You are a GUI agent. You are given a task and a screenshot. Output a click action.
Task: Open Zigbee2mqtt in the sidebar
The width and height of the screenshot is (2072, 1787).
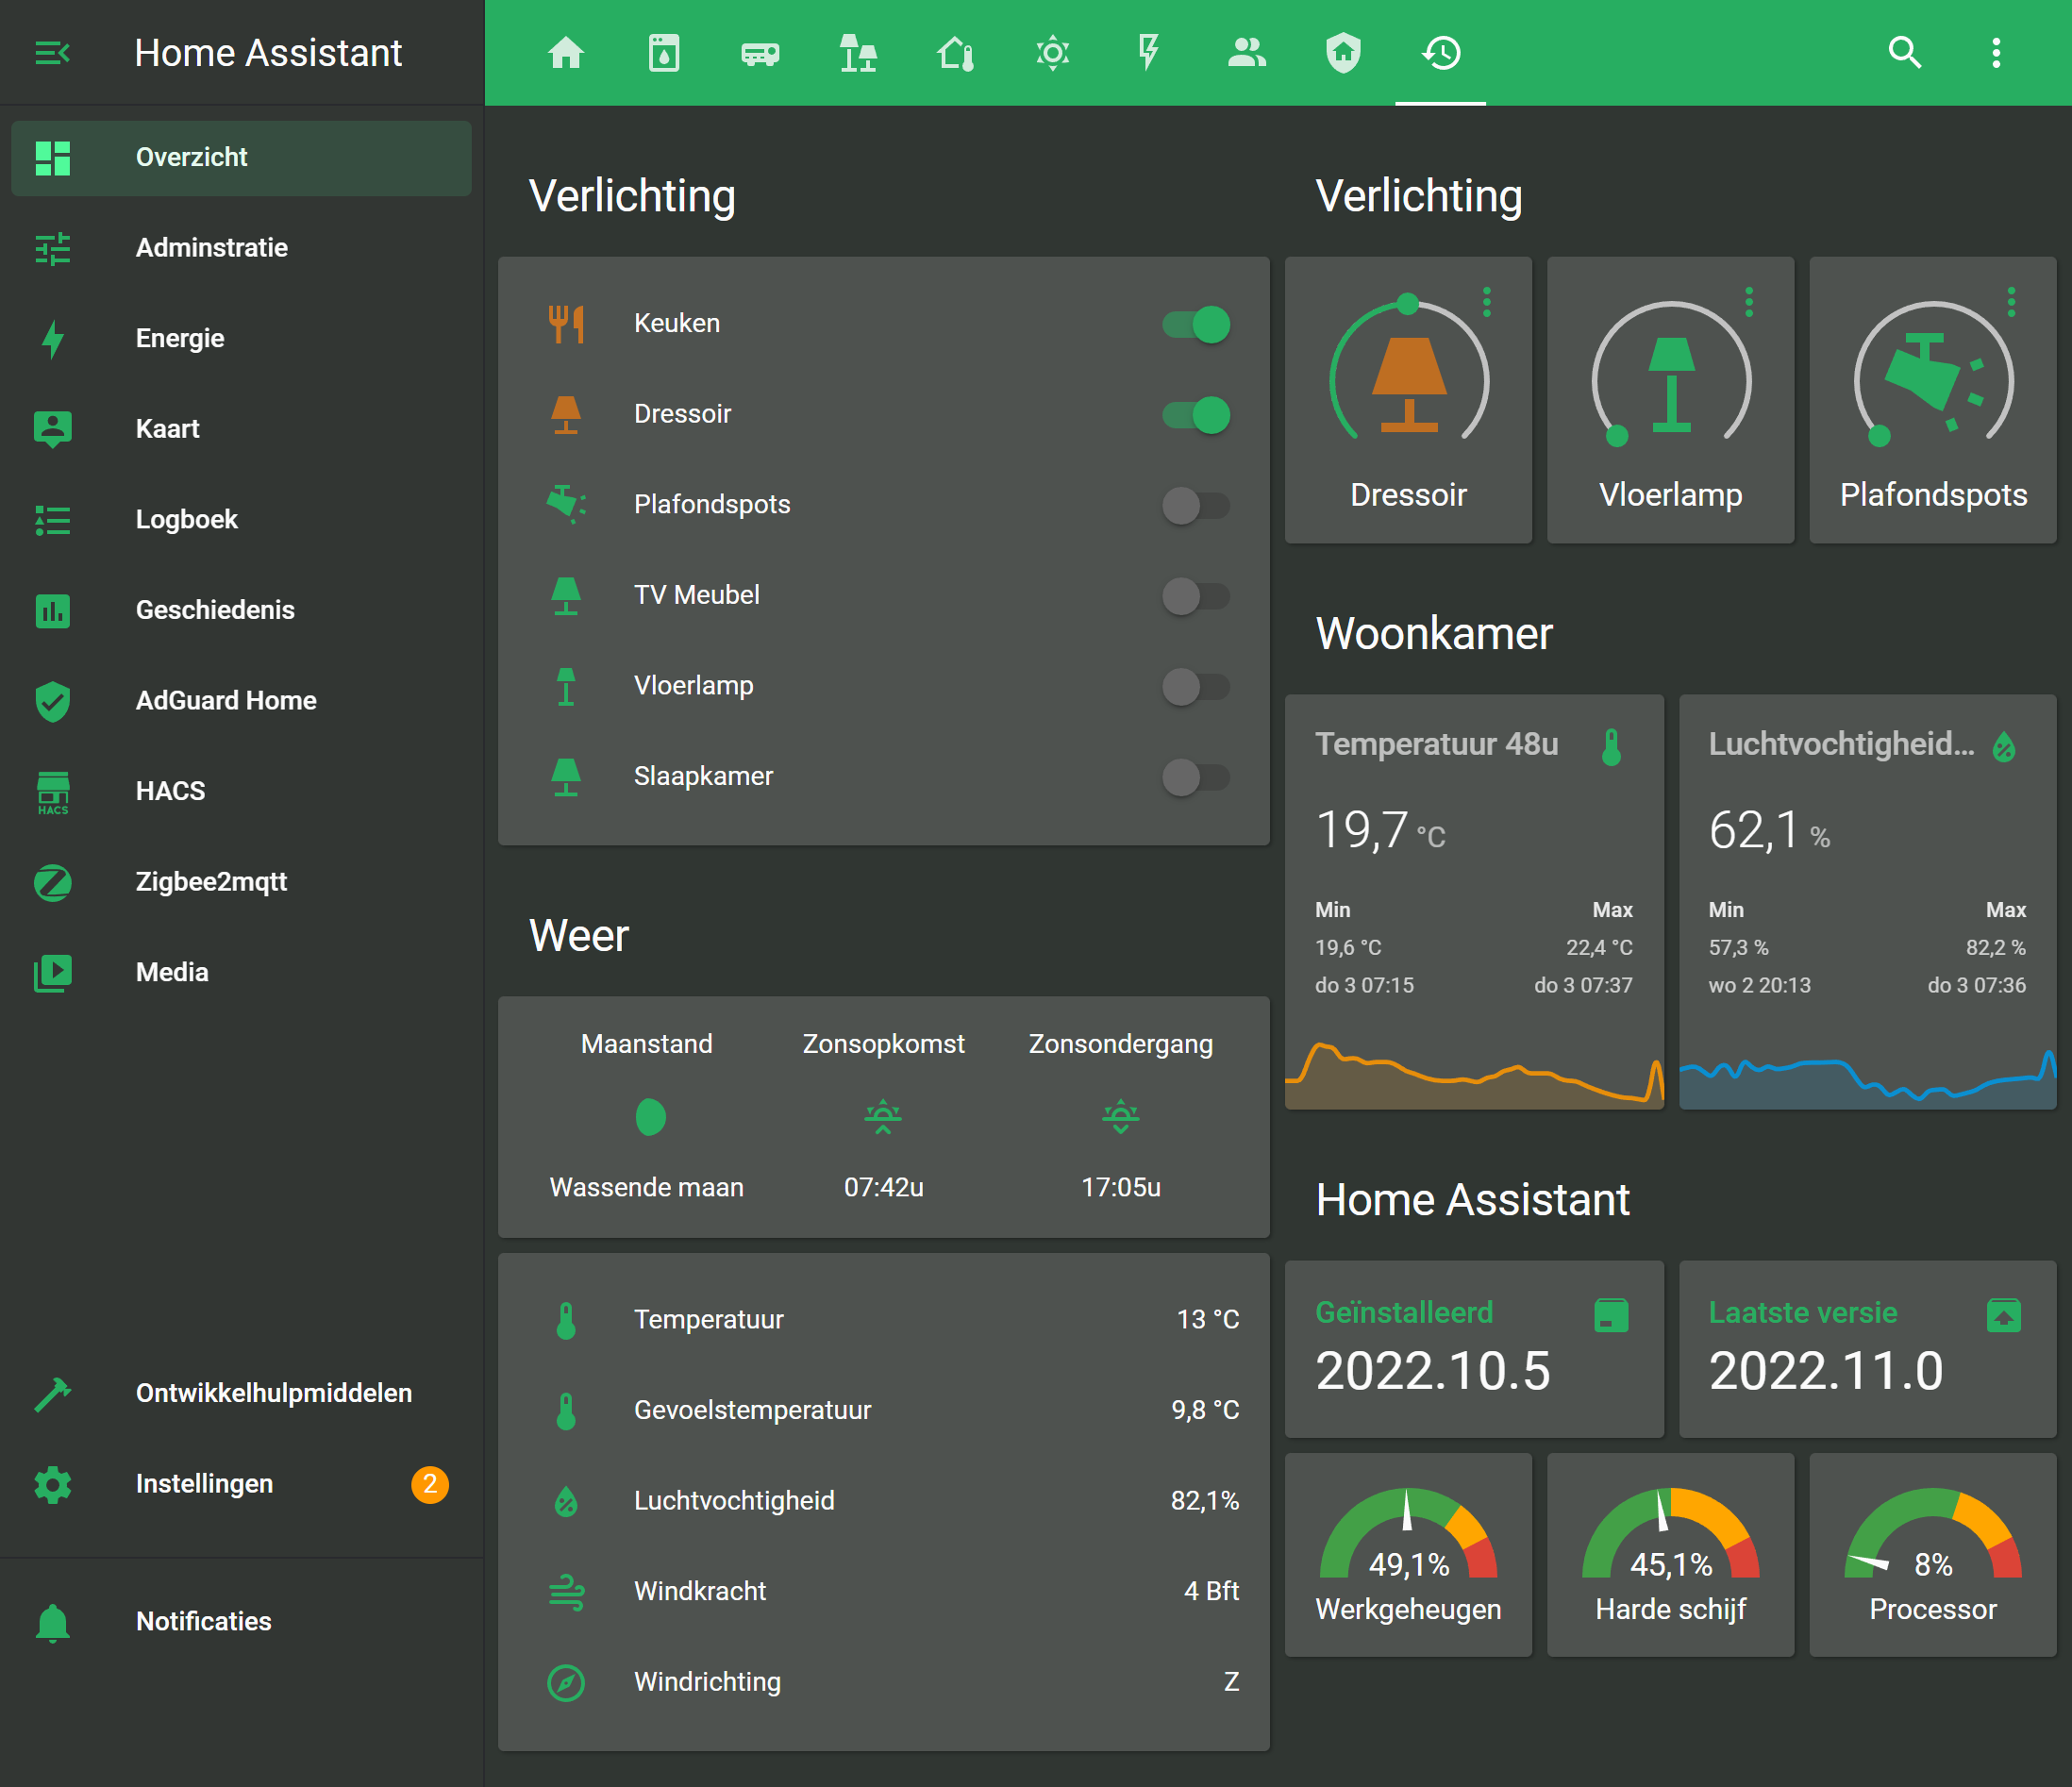coord(211,881)
